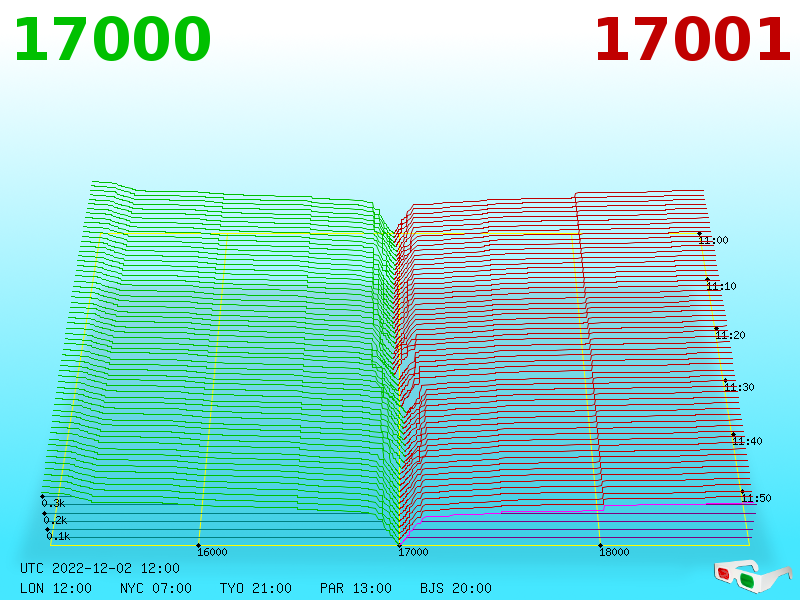
Task: Click the TYO 21:00 clock
Action: point(256,588)
